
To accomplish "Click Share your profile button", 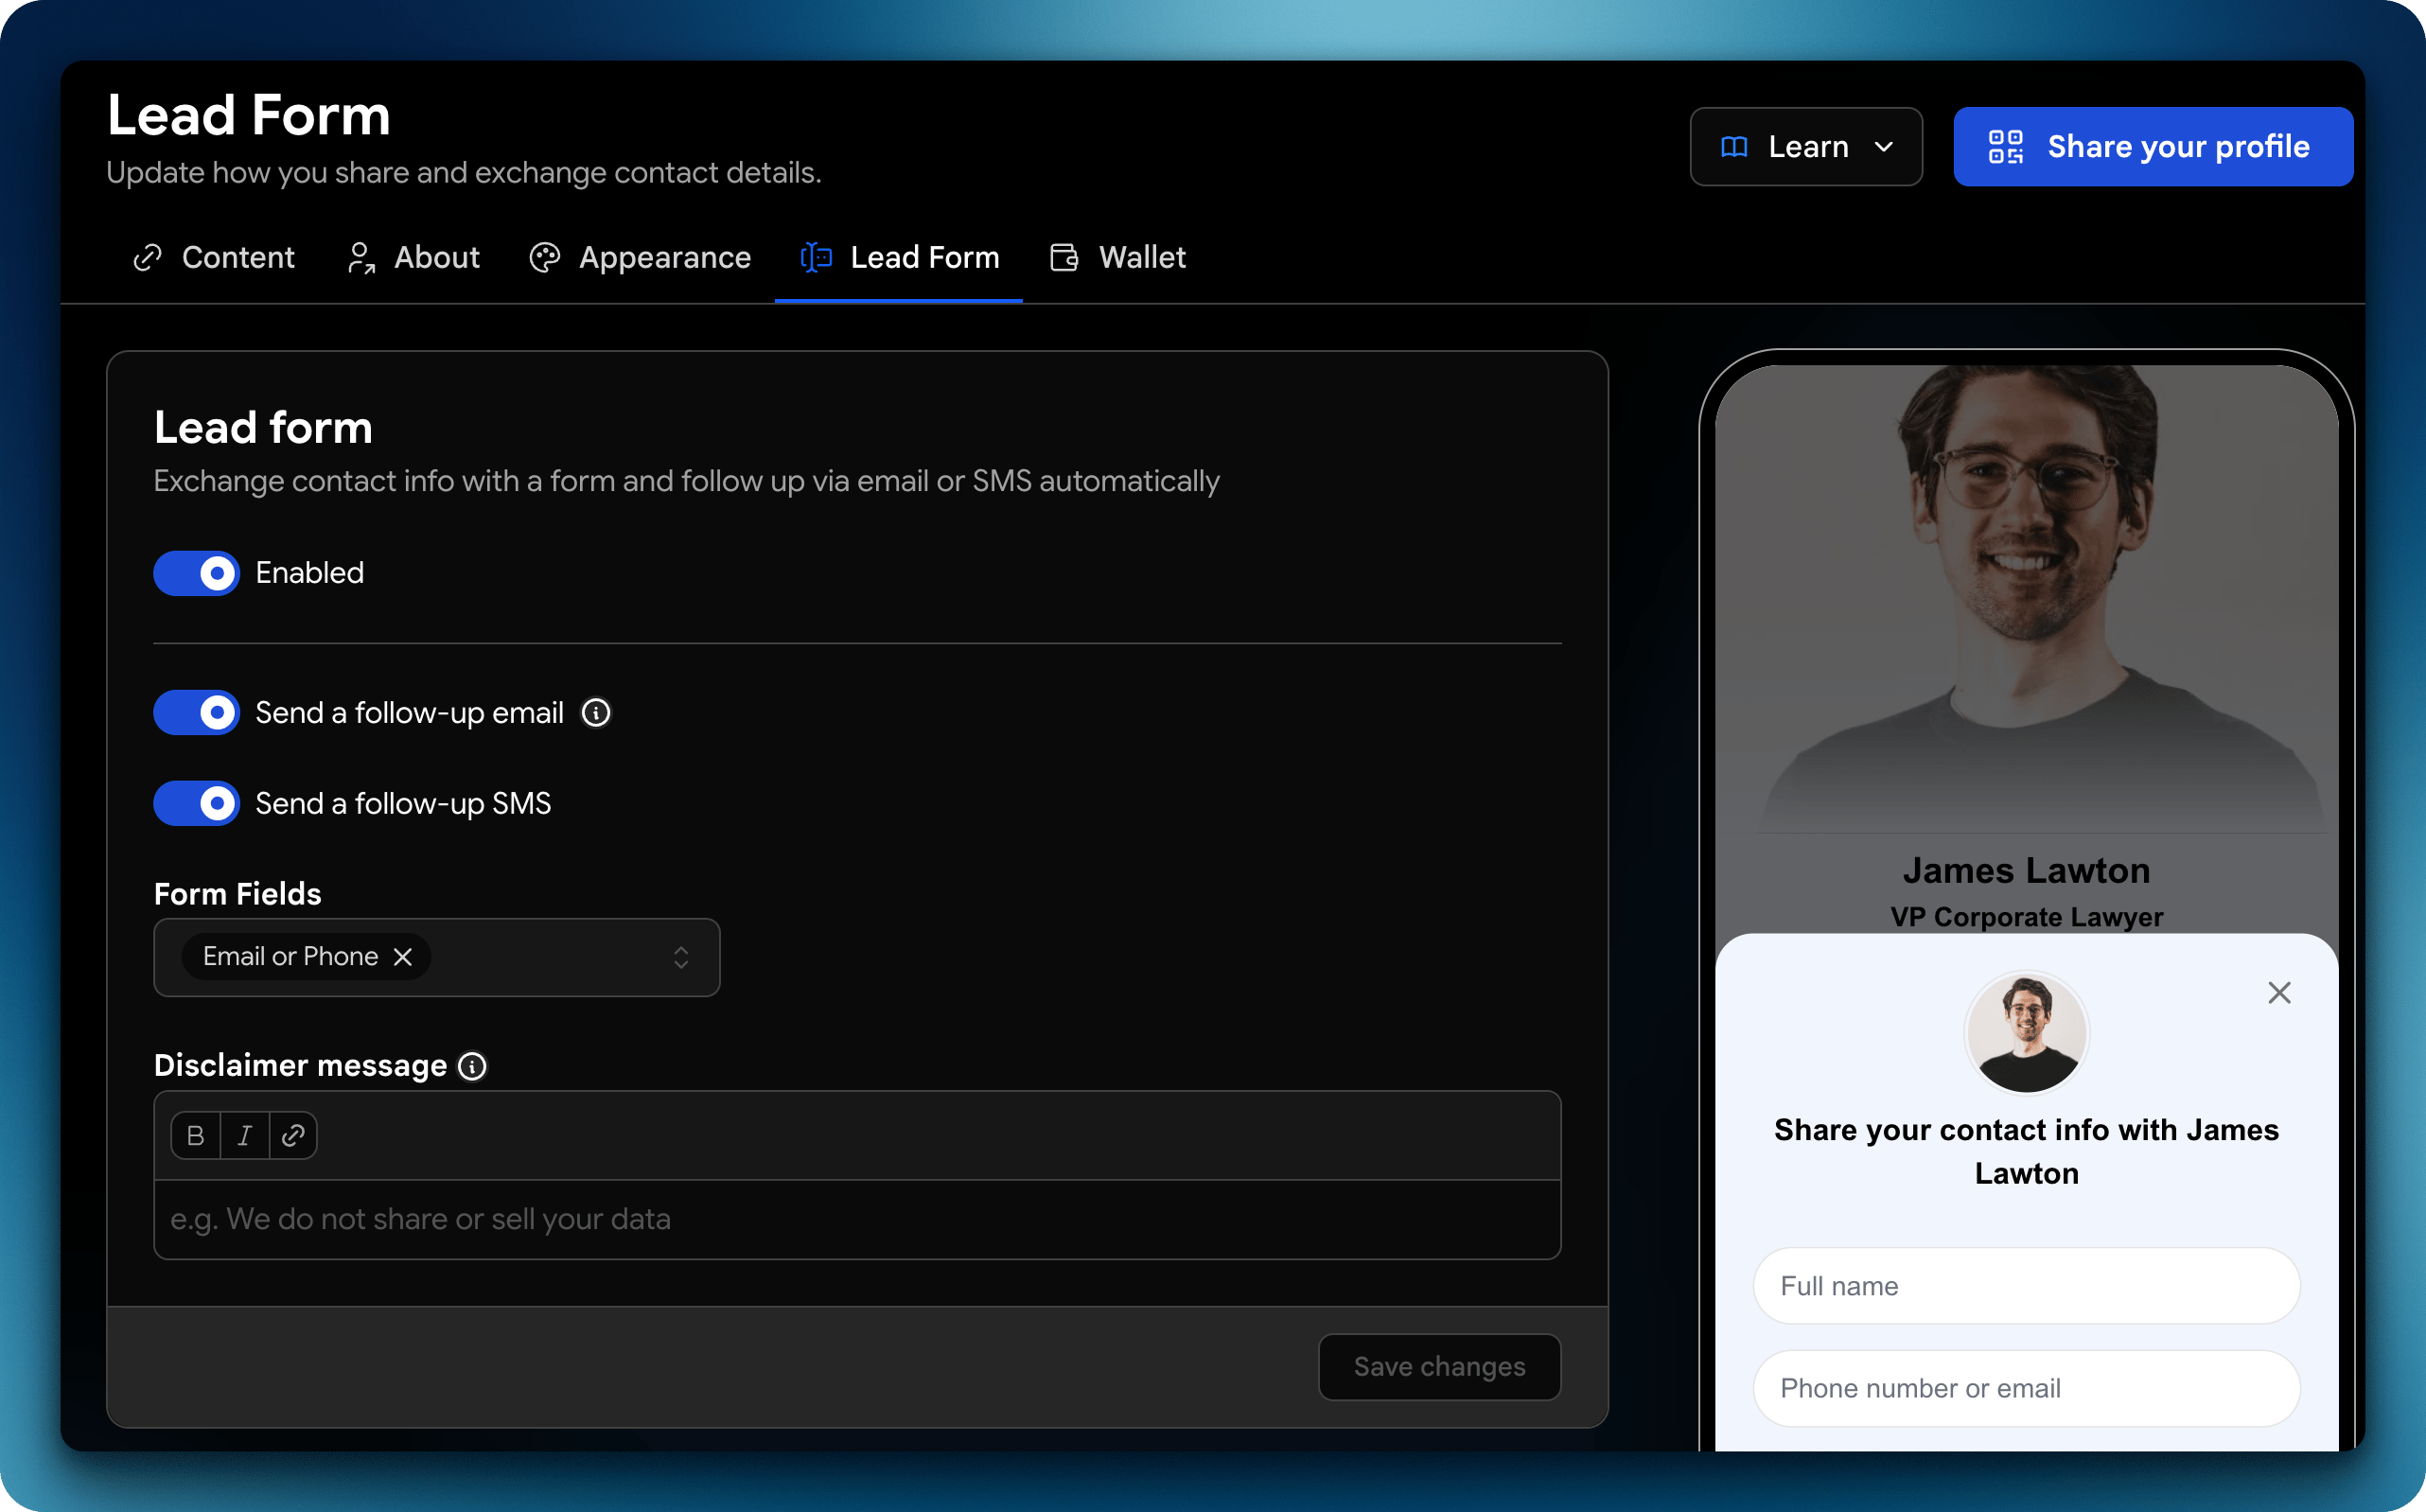I will [x=2153, y=147].
